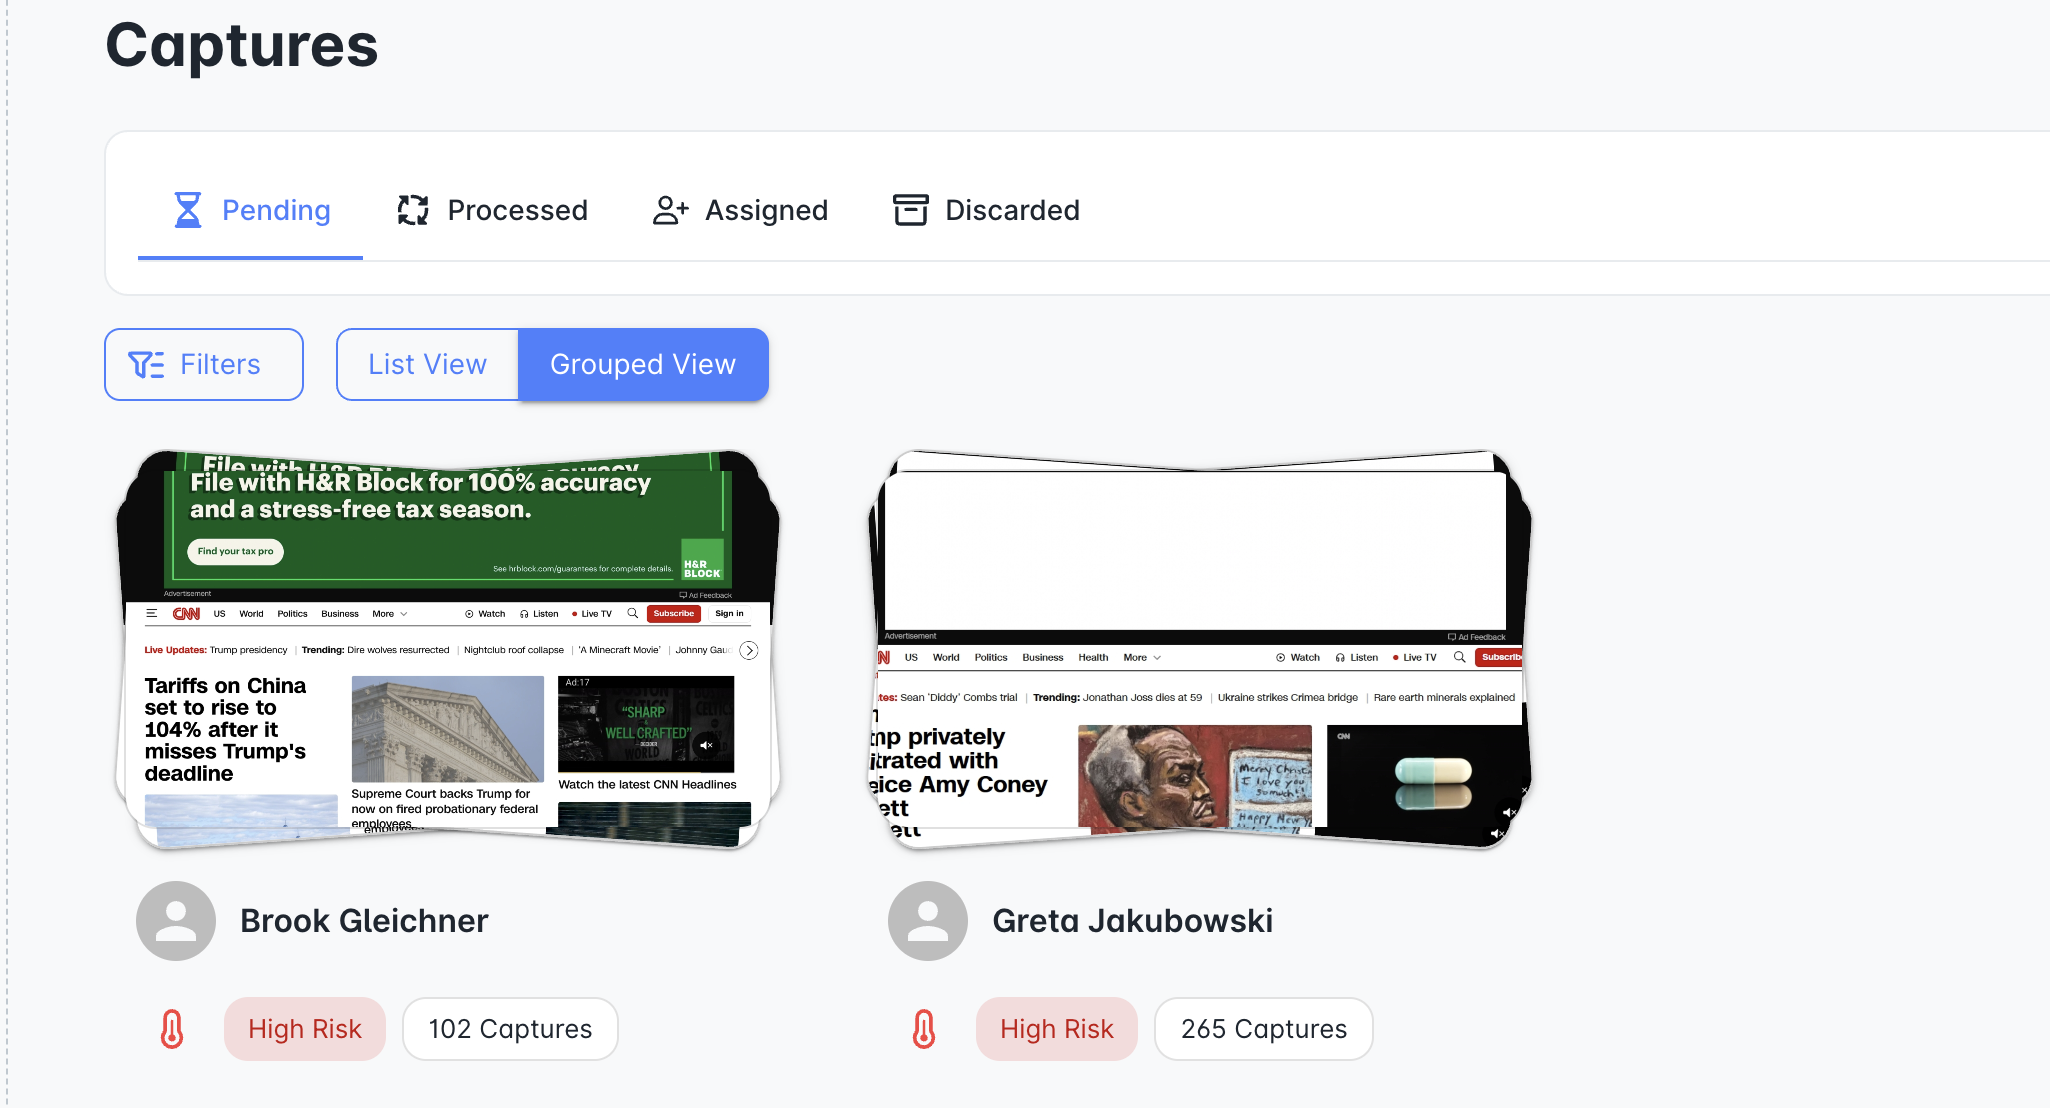The image size is (2050, 1108).
Task: Open the Discarded tab
Action: pyautogui.click(x=986, y=210)
